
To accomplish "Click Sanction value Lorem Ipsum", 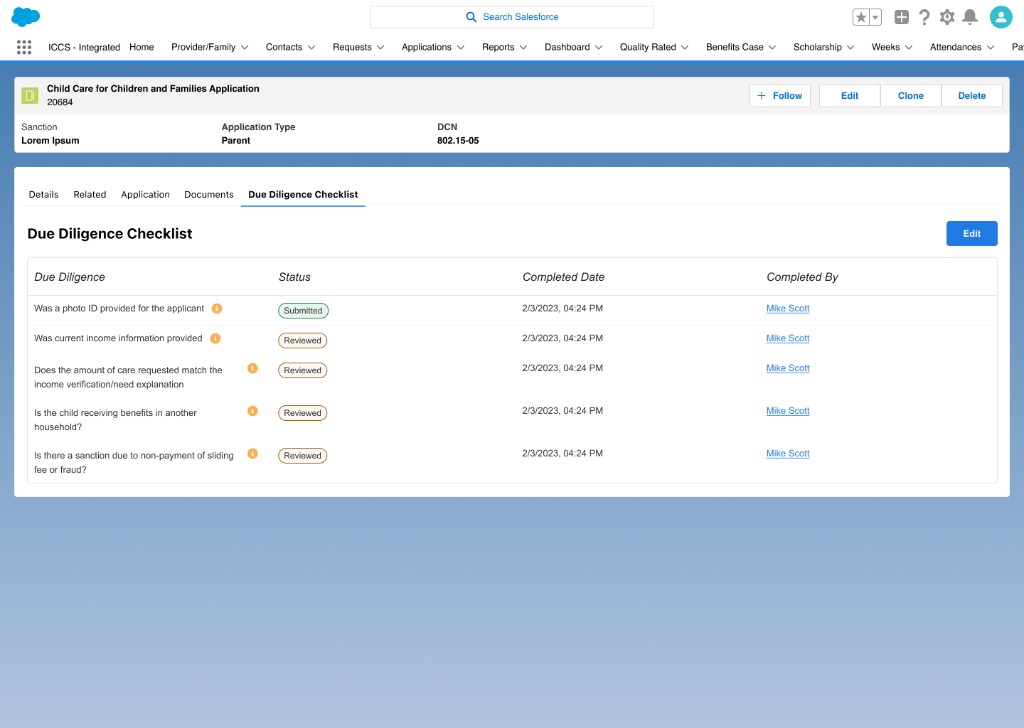I will point(50,140).
